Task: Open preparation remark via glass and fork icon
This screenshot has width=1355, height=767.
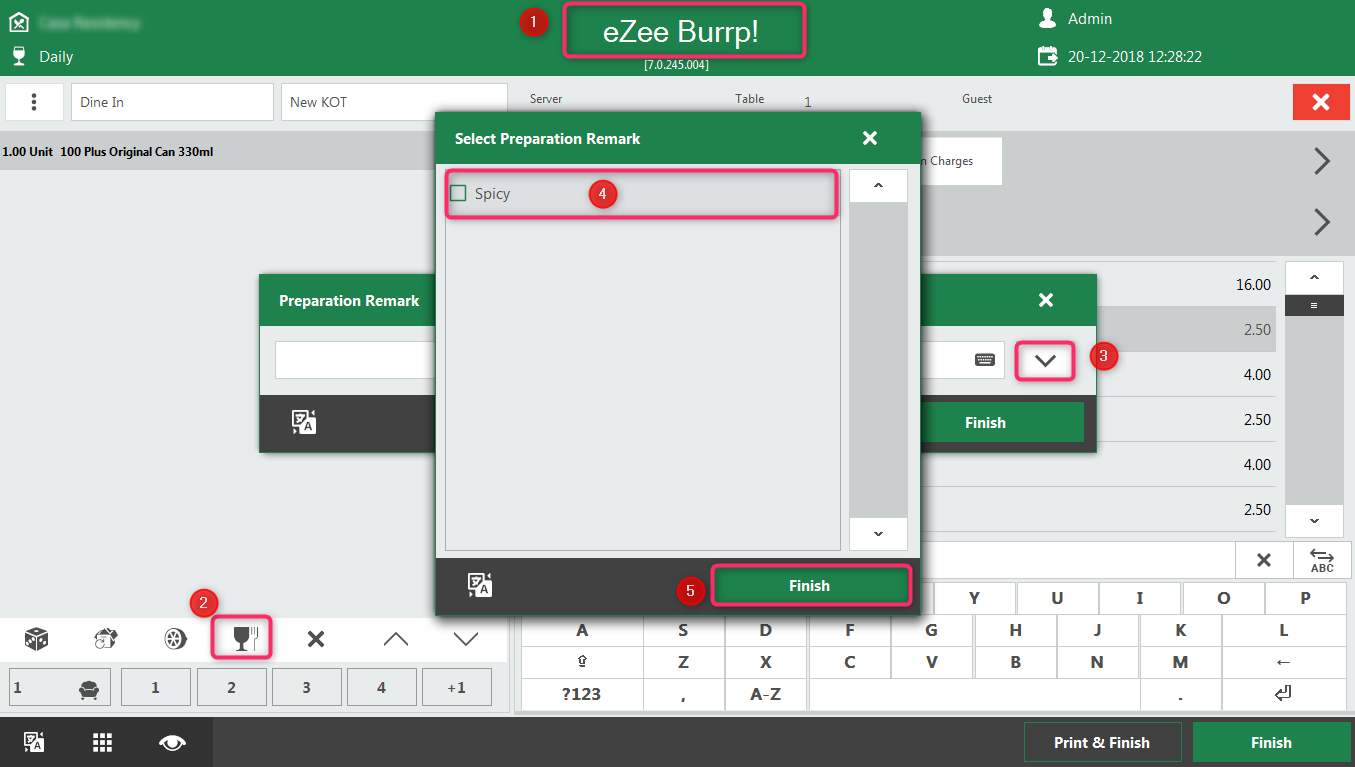Action: point(246,639)
